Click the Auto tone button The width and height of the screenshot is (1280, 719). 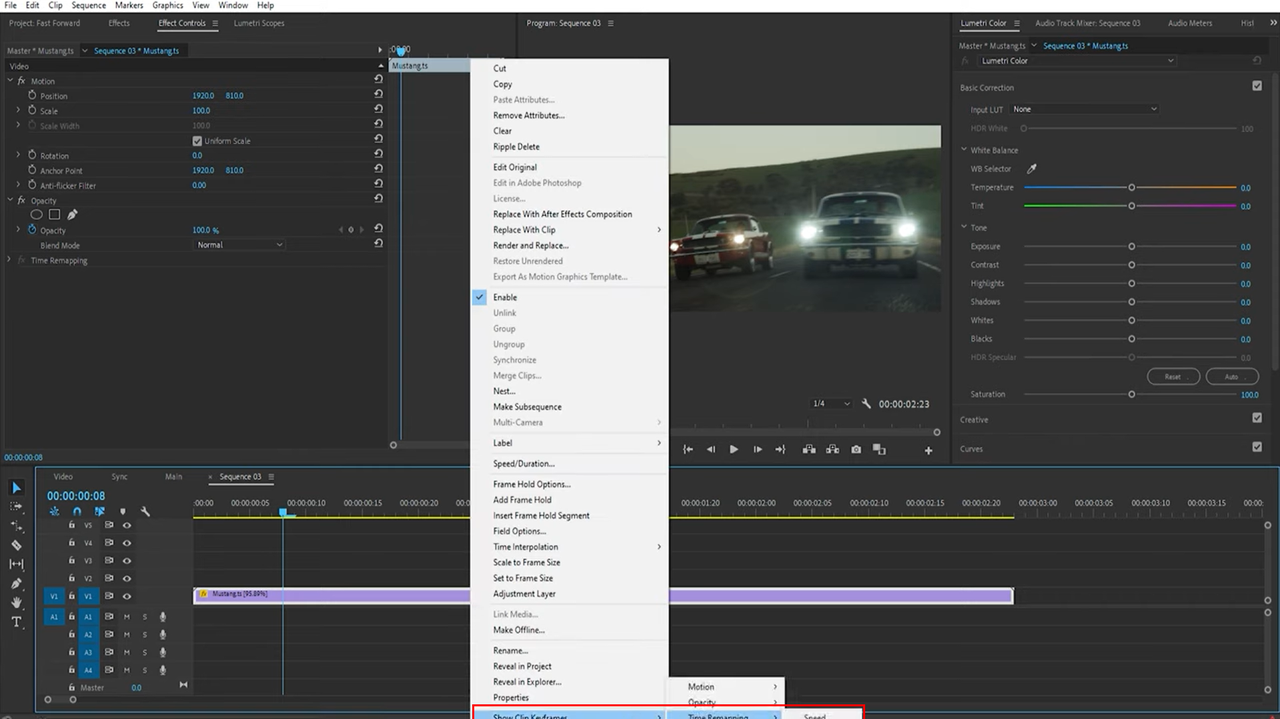tap(1231, 376)
